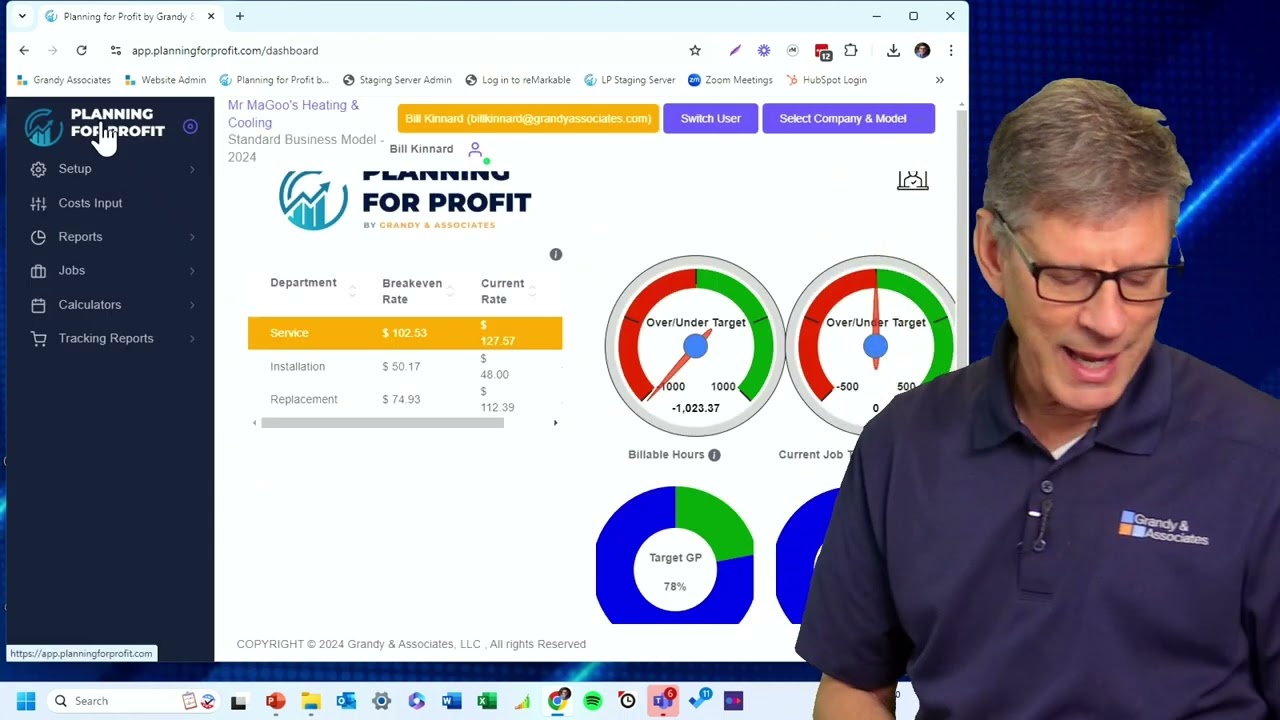Click the Reports pie chart icon
The width and height of the screenshot is (1280, 720).
38,237
